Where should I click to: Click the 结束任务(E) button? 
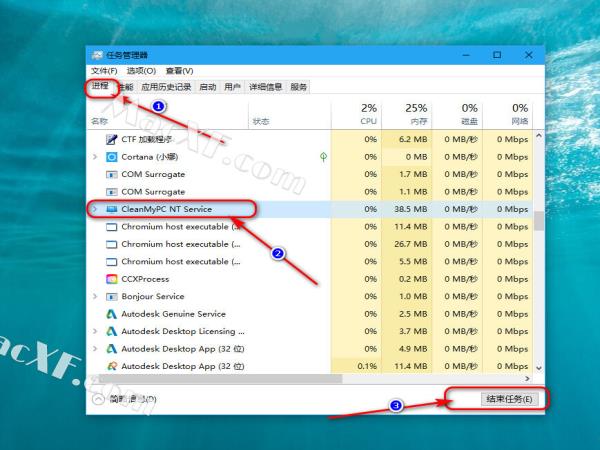(x=509, y=399)
